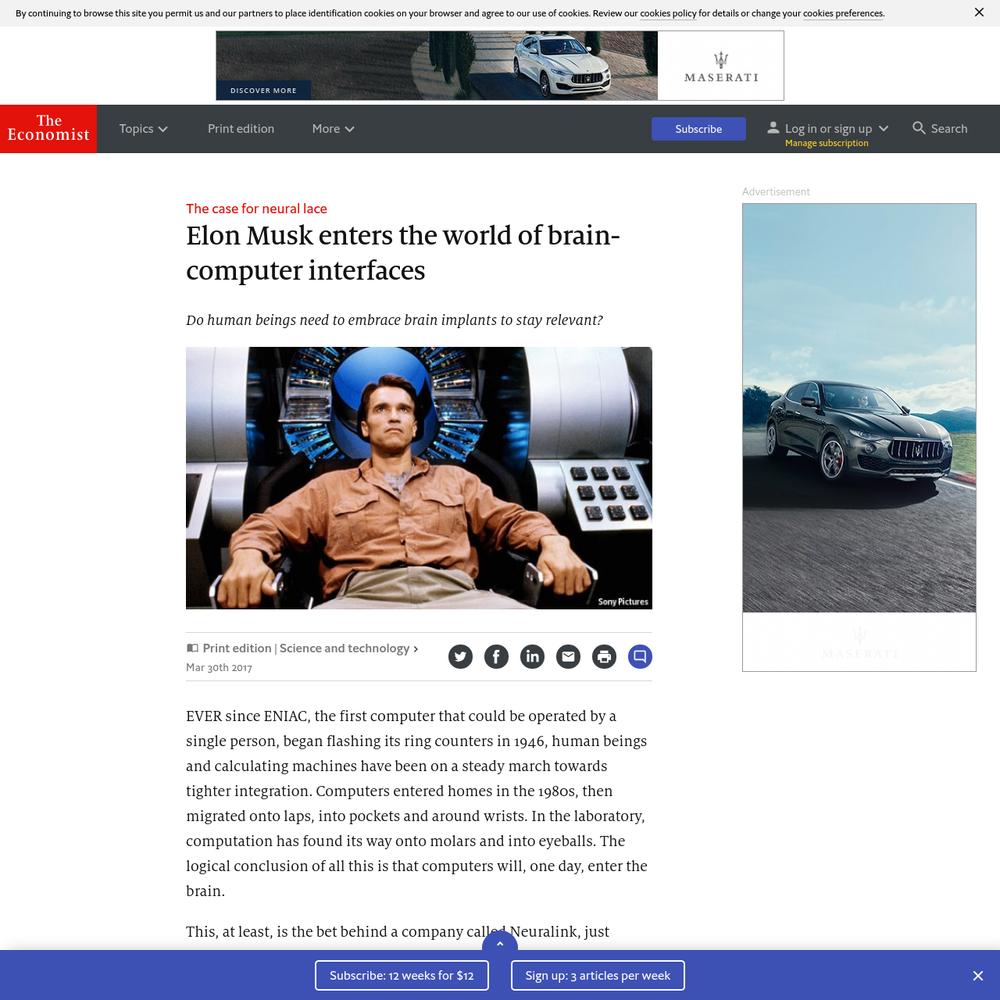The width and height of the screenshot is (1000, 1000).
Task: Click 'The case for neural lace' heading
Action: click(256, 209)
